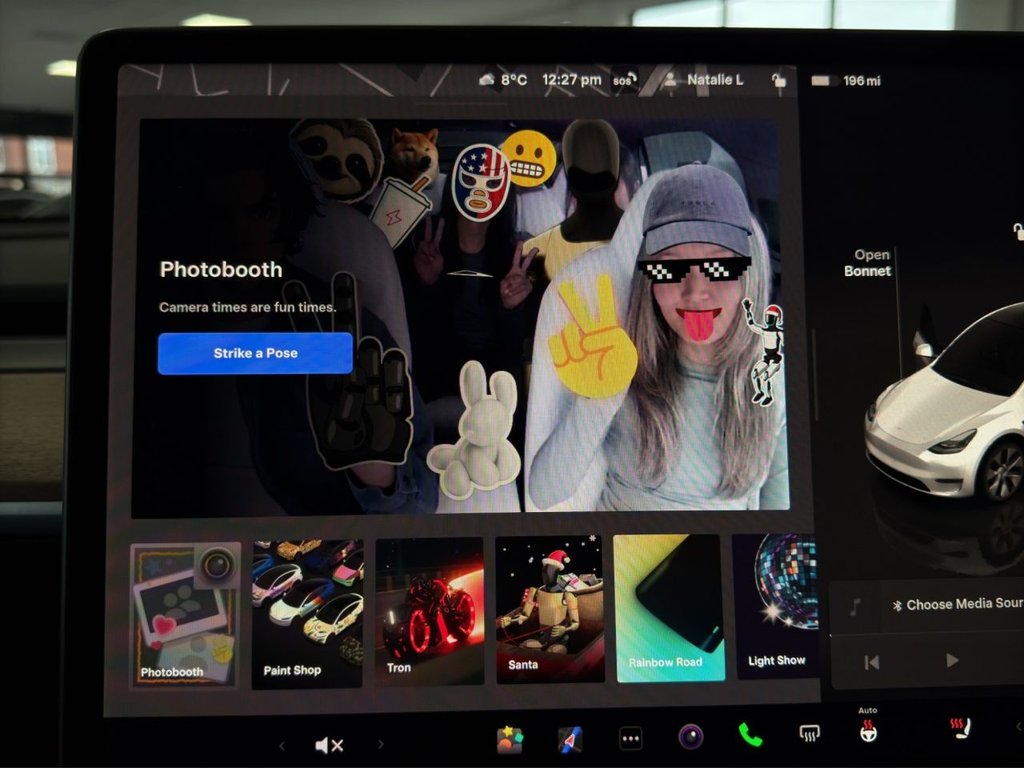
Task: Open the dashcam camera app icon
Action: [x=690, y=738]
